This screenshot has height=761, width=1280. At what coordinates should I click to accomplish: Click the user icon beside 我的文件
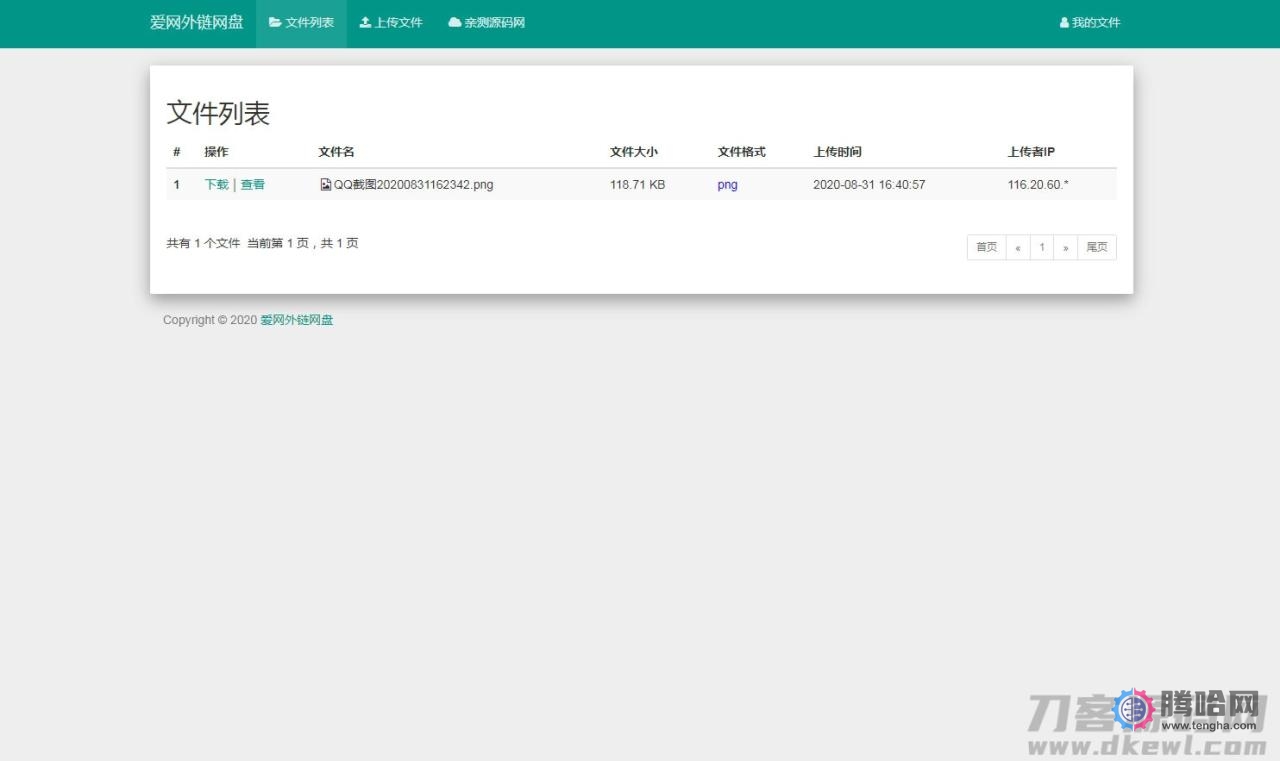[1065, 23]
